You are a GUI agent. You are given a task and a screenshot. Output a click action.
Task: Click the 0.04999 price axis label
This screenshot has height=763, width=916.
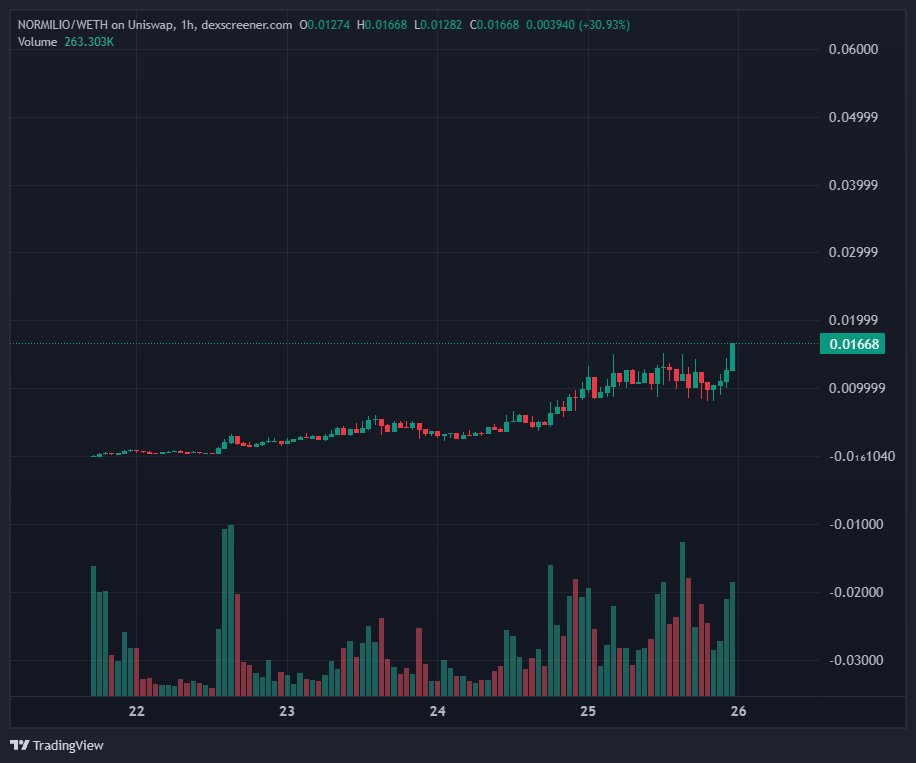[853, 117]
